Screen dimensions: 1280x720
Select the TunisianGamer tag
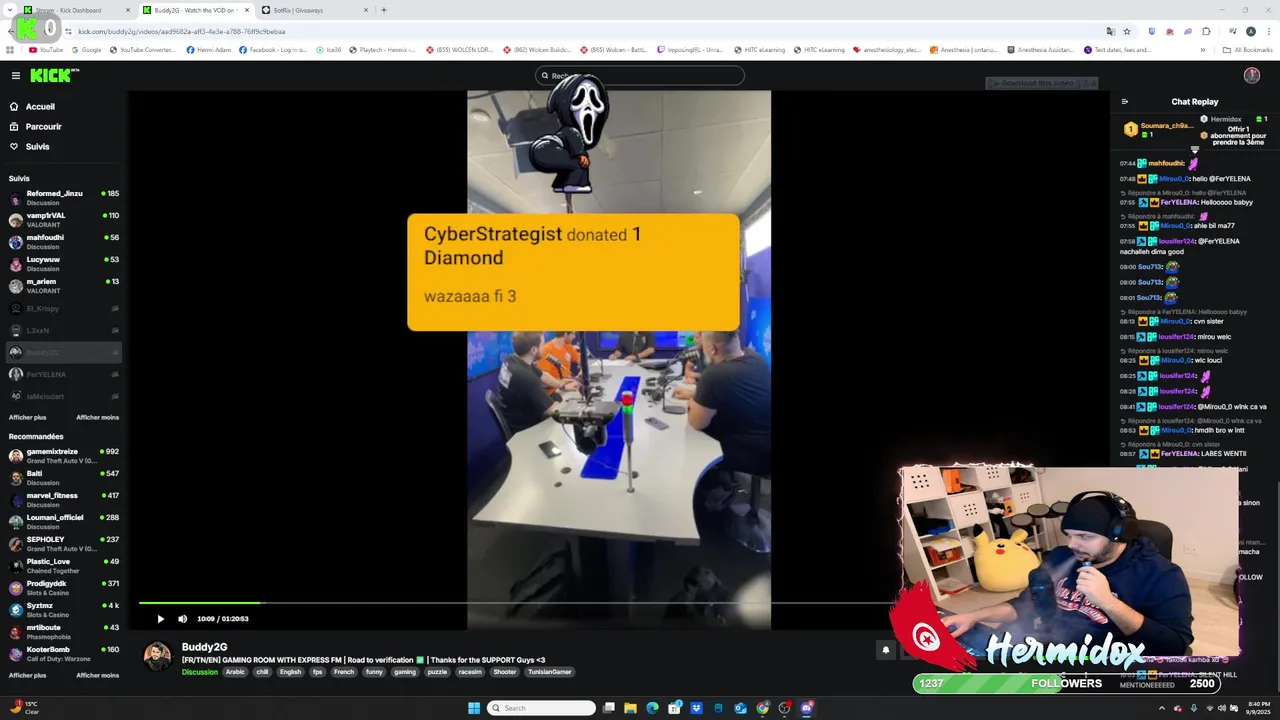549,672
